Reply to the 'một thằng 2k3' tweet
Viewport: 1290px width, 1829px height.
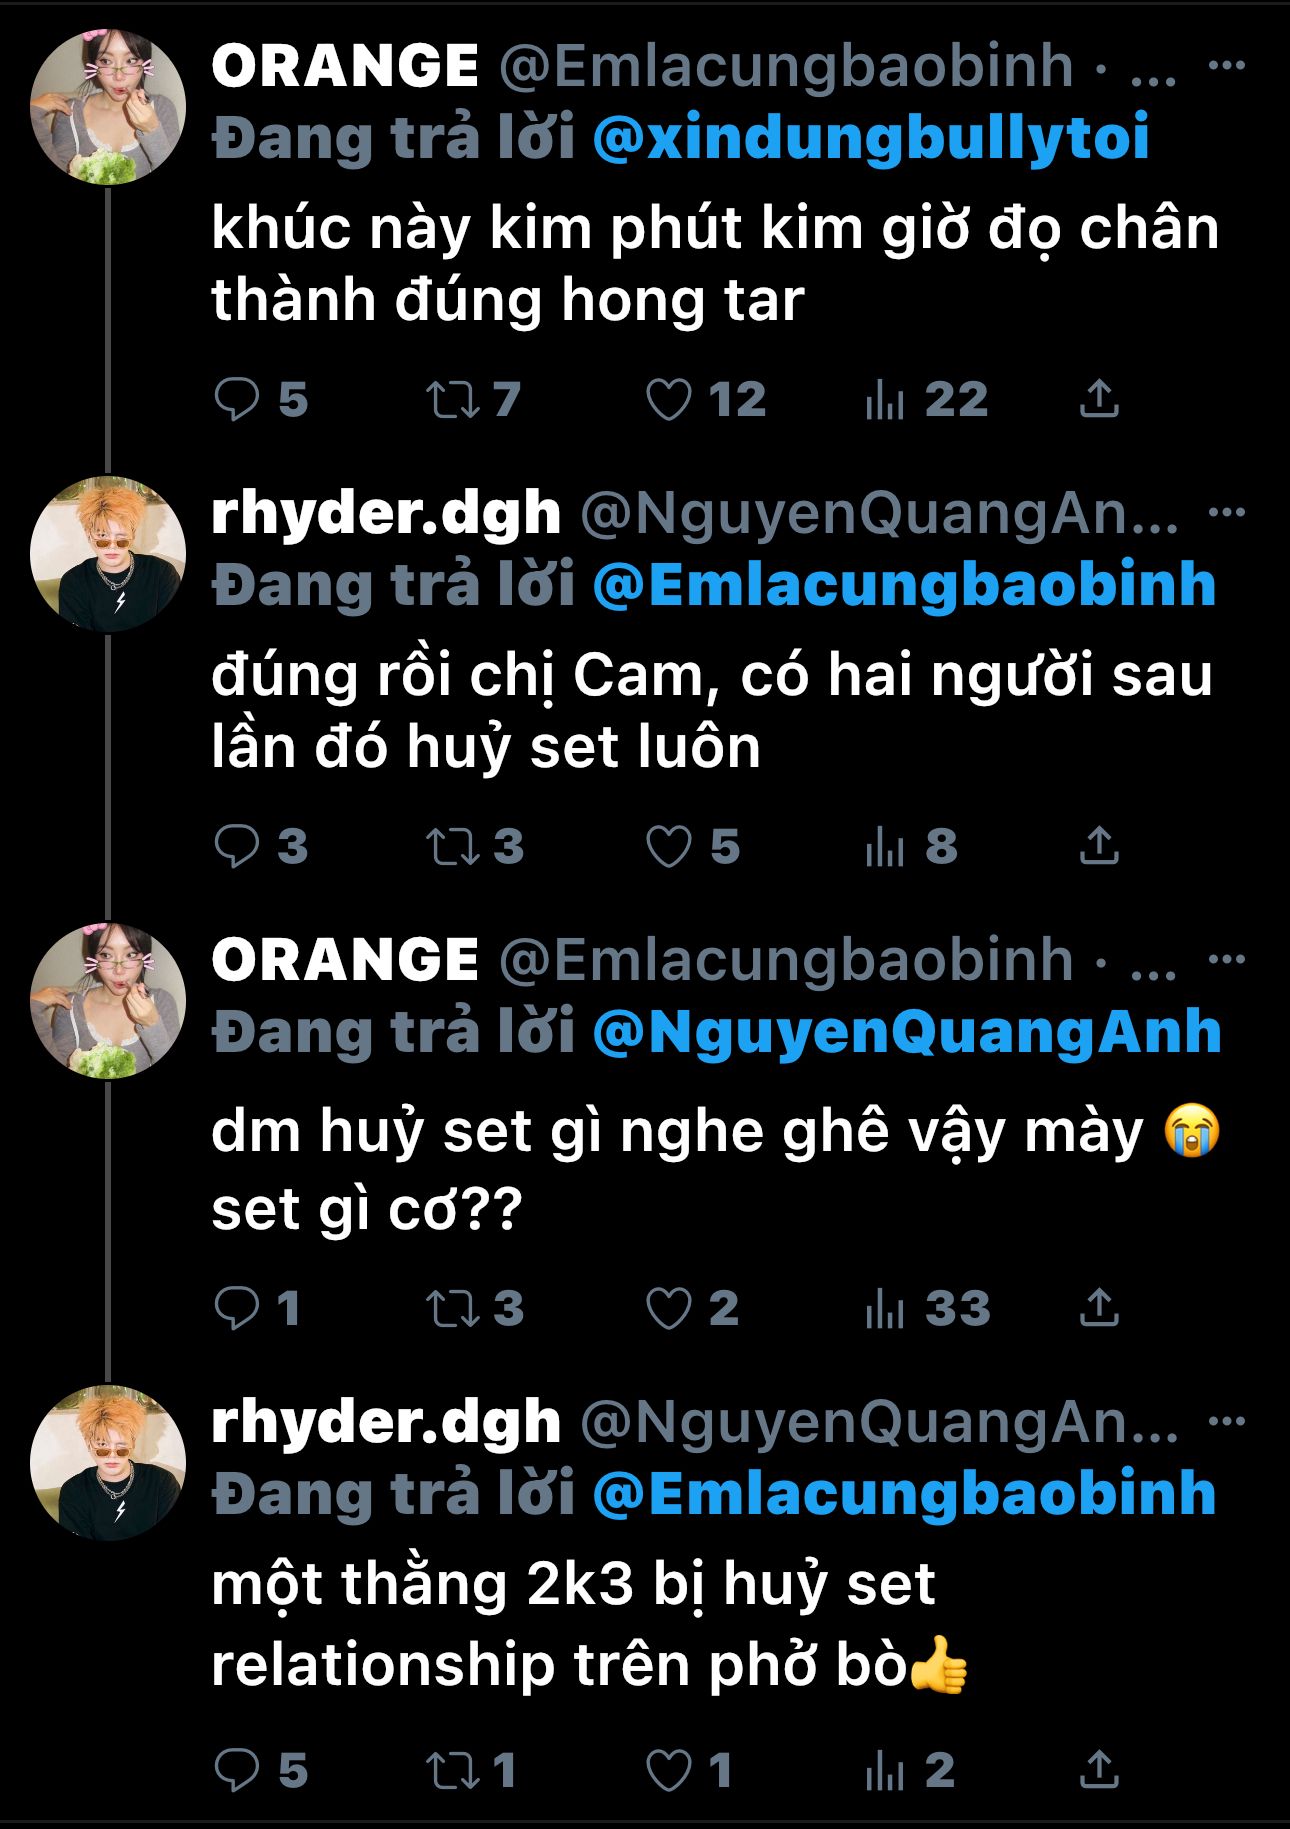pos(237,1770)
